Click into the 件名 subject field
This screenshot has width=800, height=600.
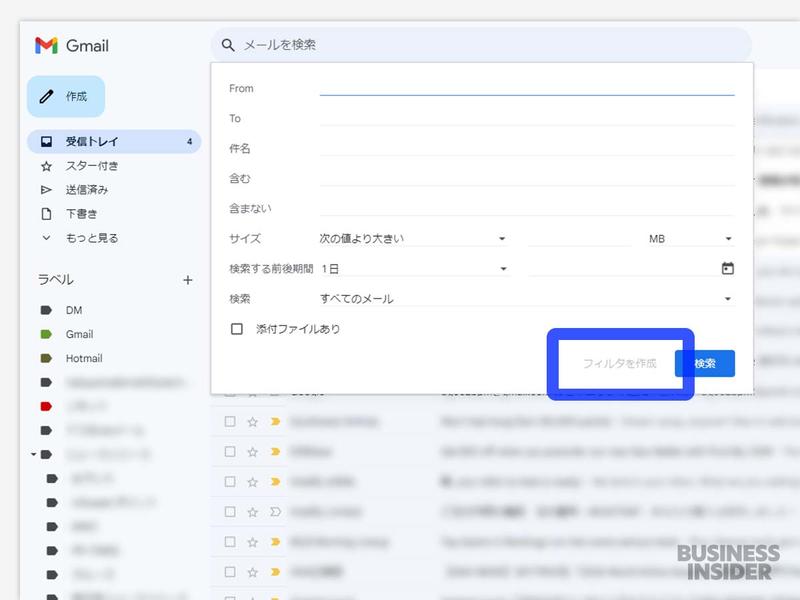click(527, 148)
